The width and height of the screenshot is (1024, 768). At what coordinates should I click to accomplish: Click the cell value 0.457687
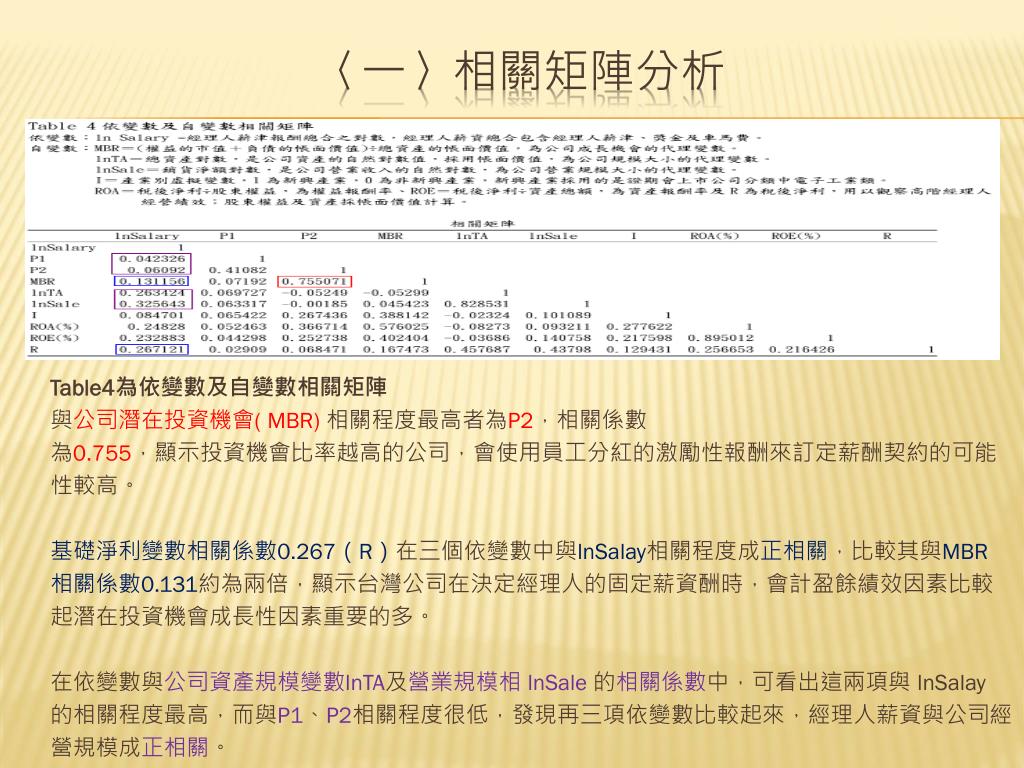pos(477,349)
